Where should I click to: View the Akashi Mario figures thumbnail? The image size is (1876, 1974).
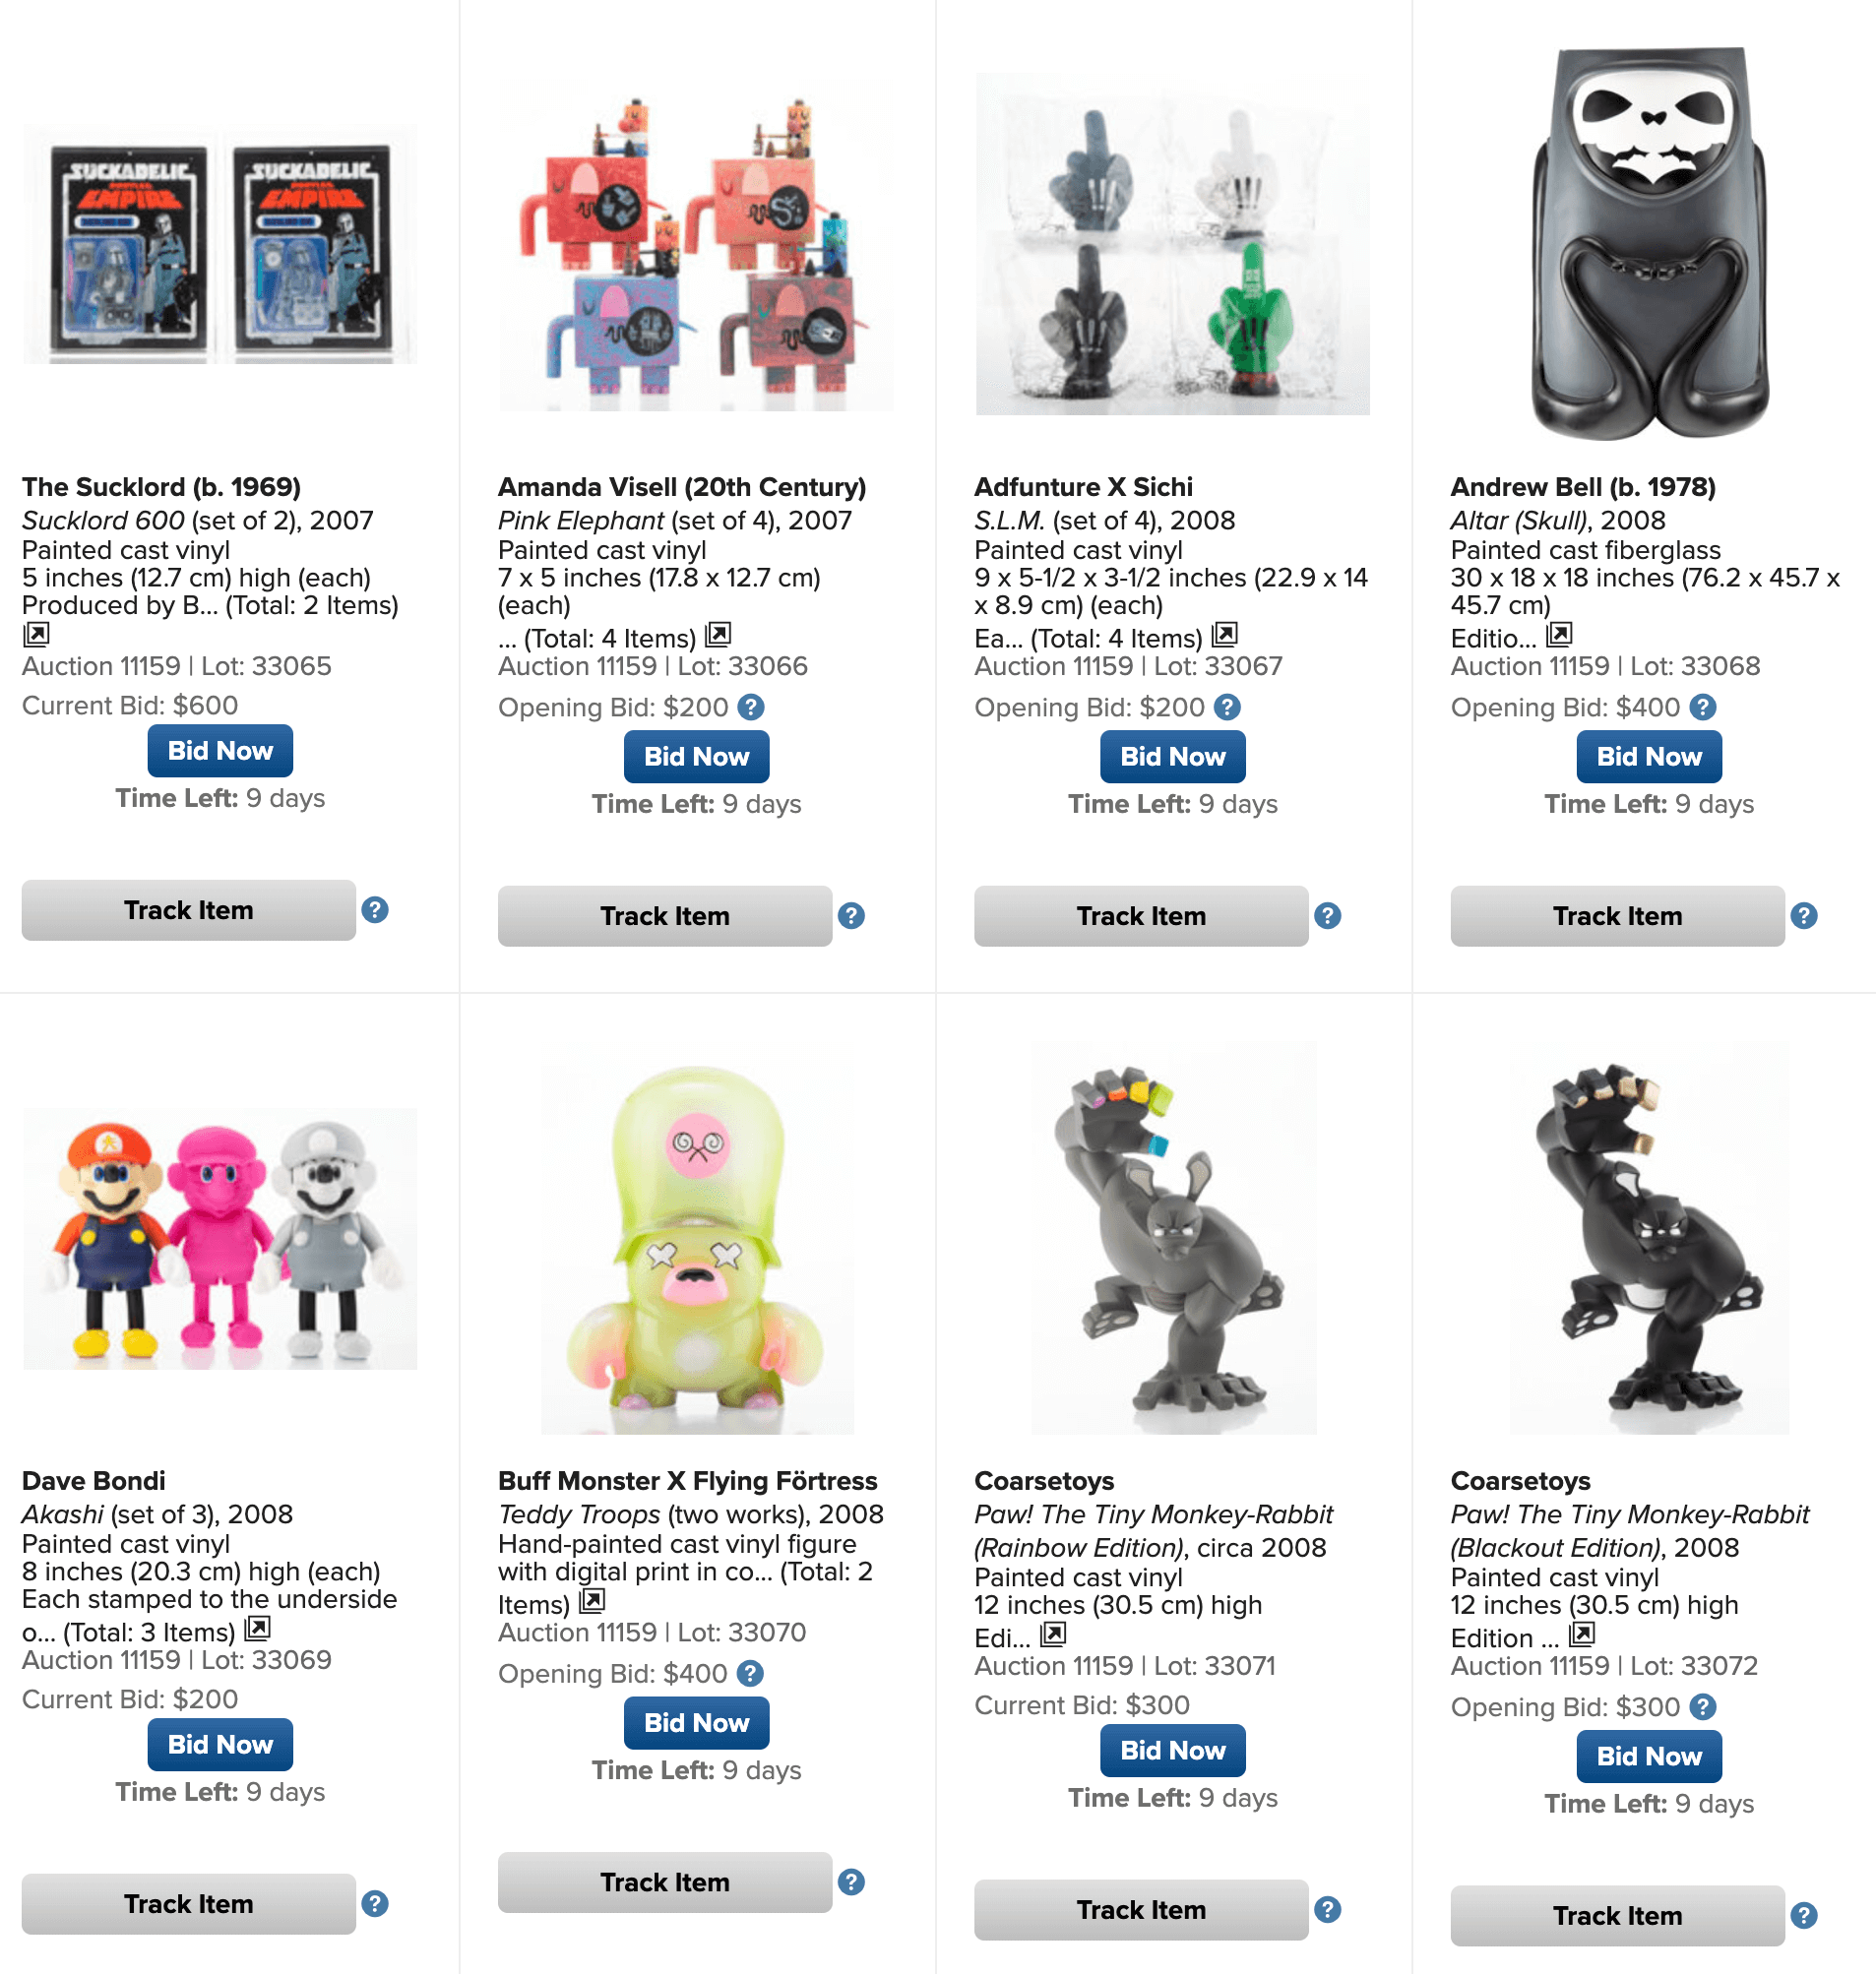[x=220, y=1239]
